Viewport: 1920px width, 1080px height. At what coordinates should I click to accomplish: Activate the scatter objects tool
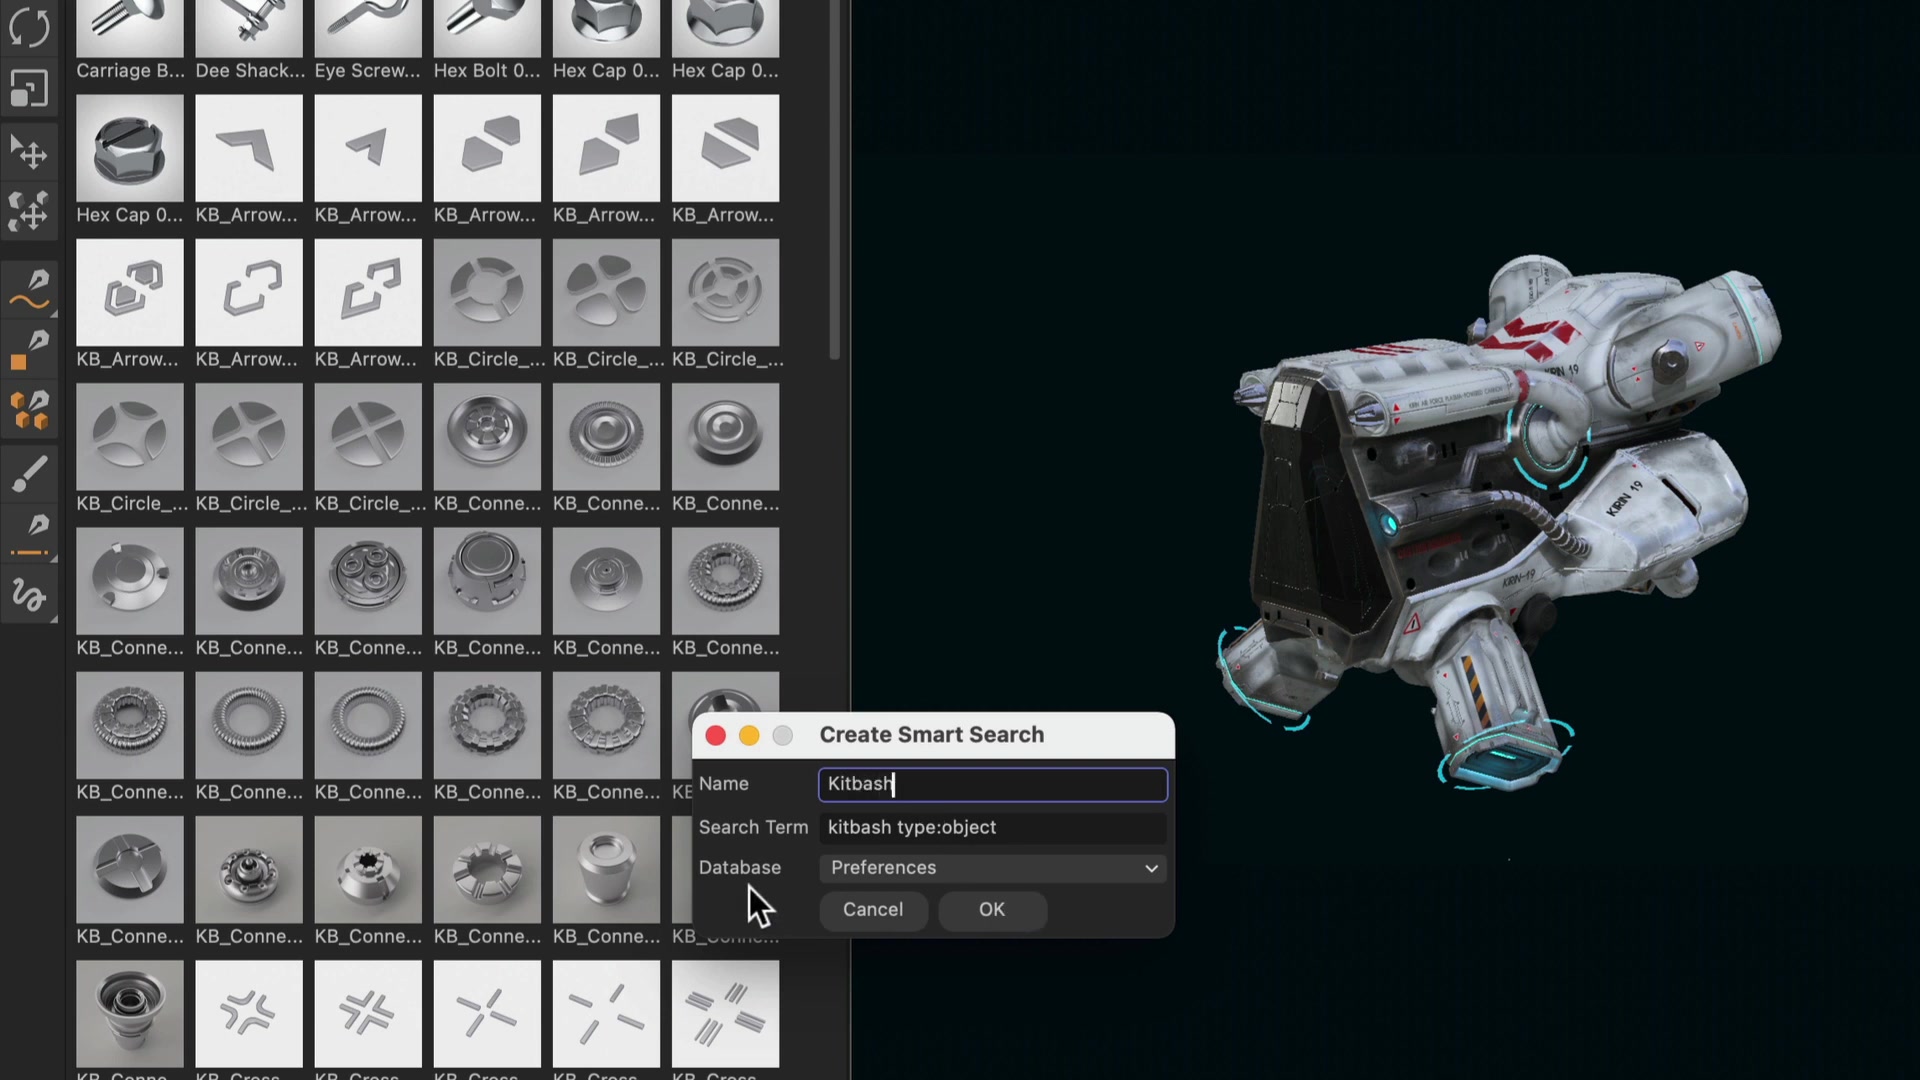pos(30,410)
